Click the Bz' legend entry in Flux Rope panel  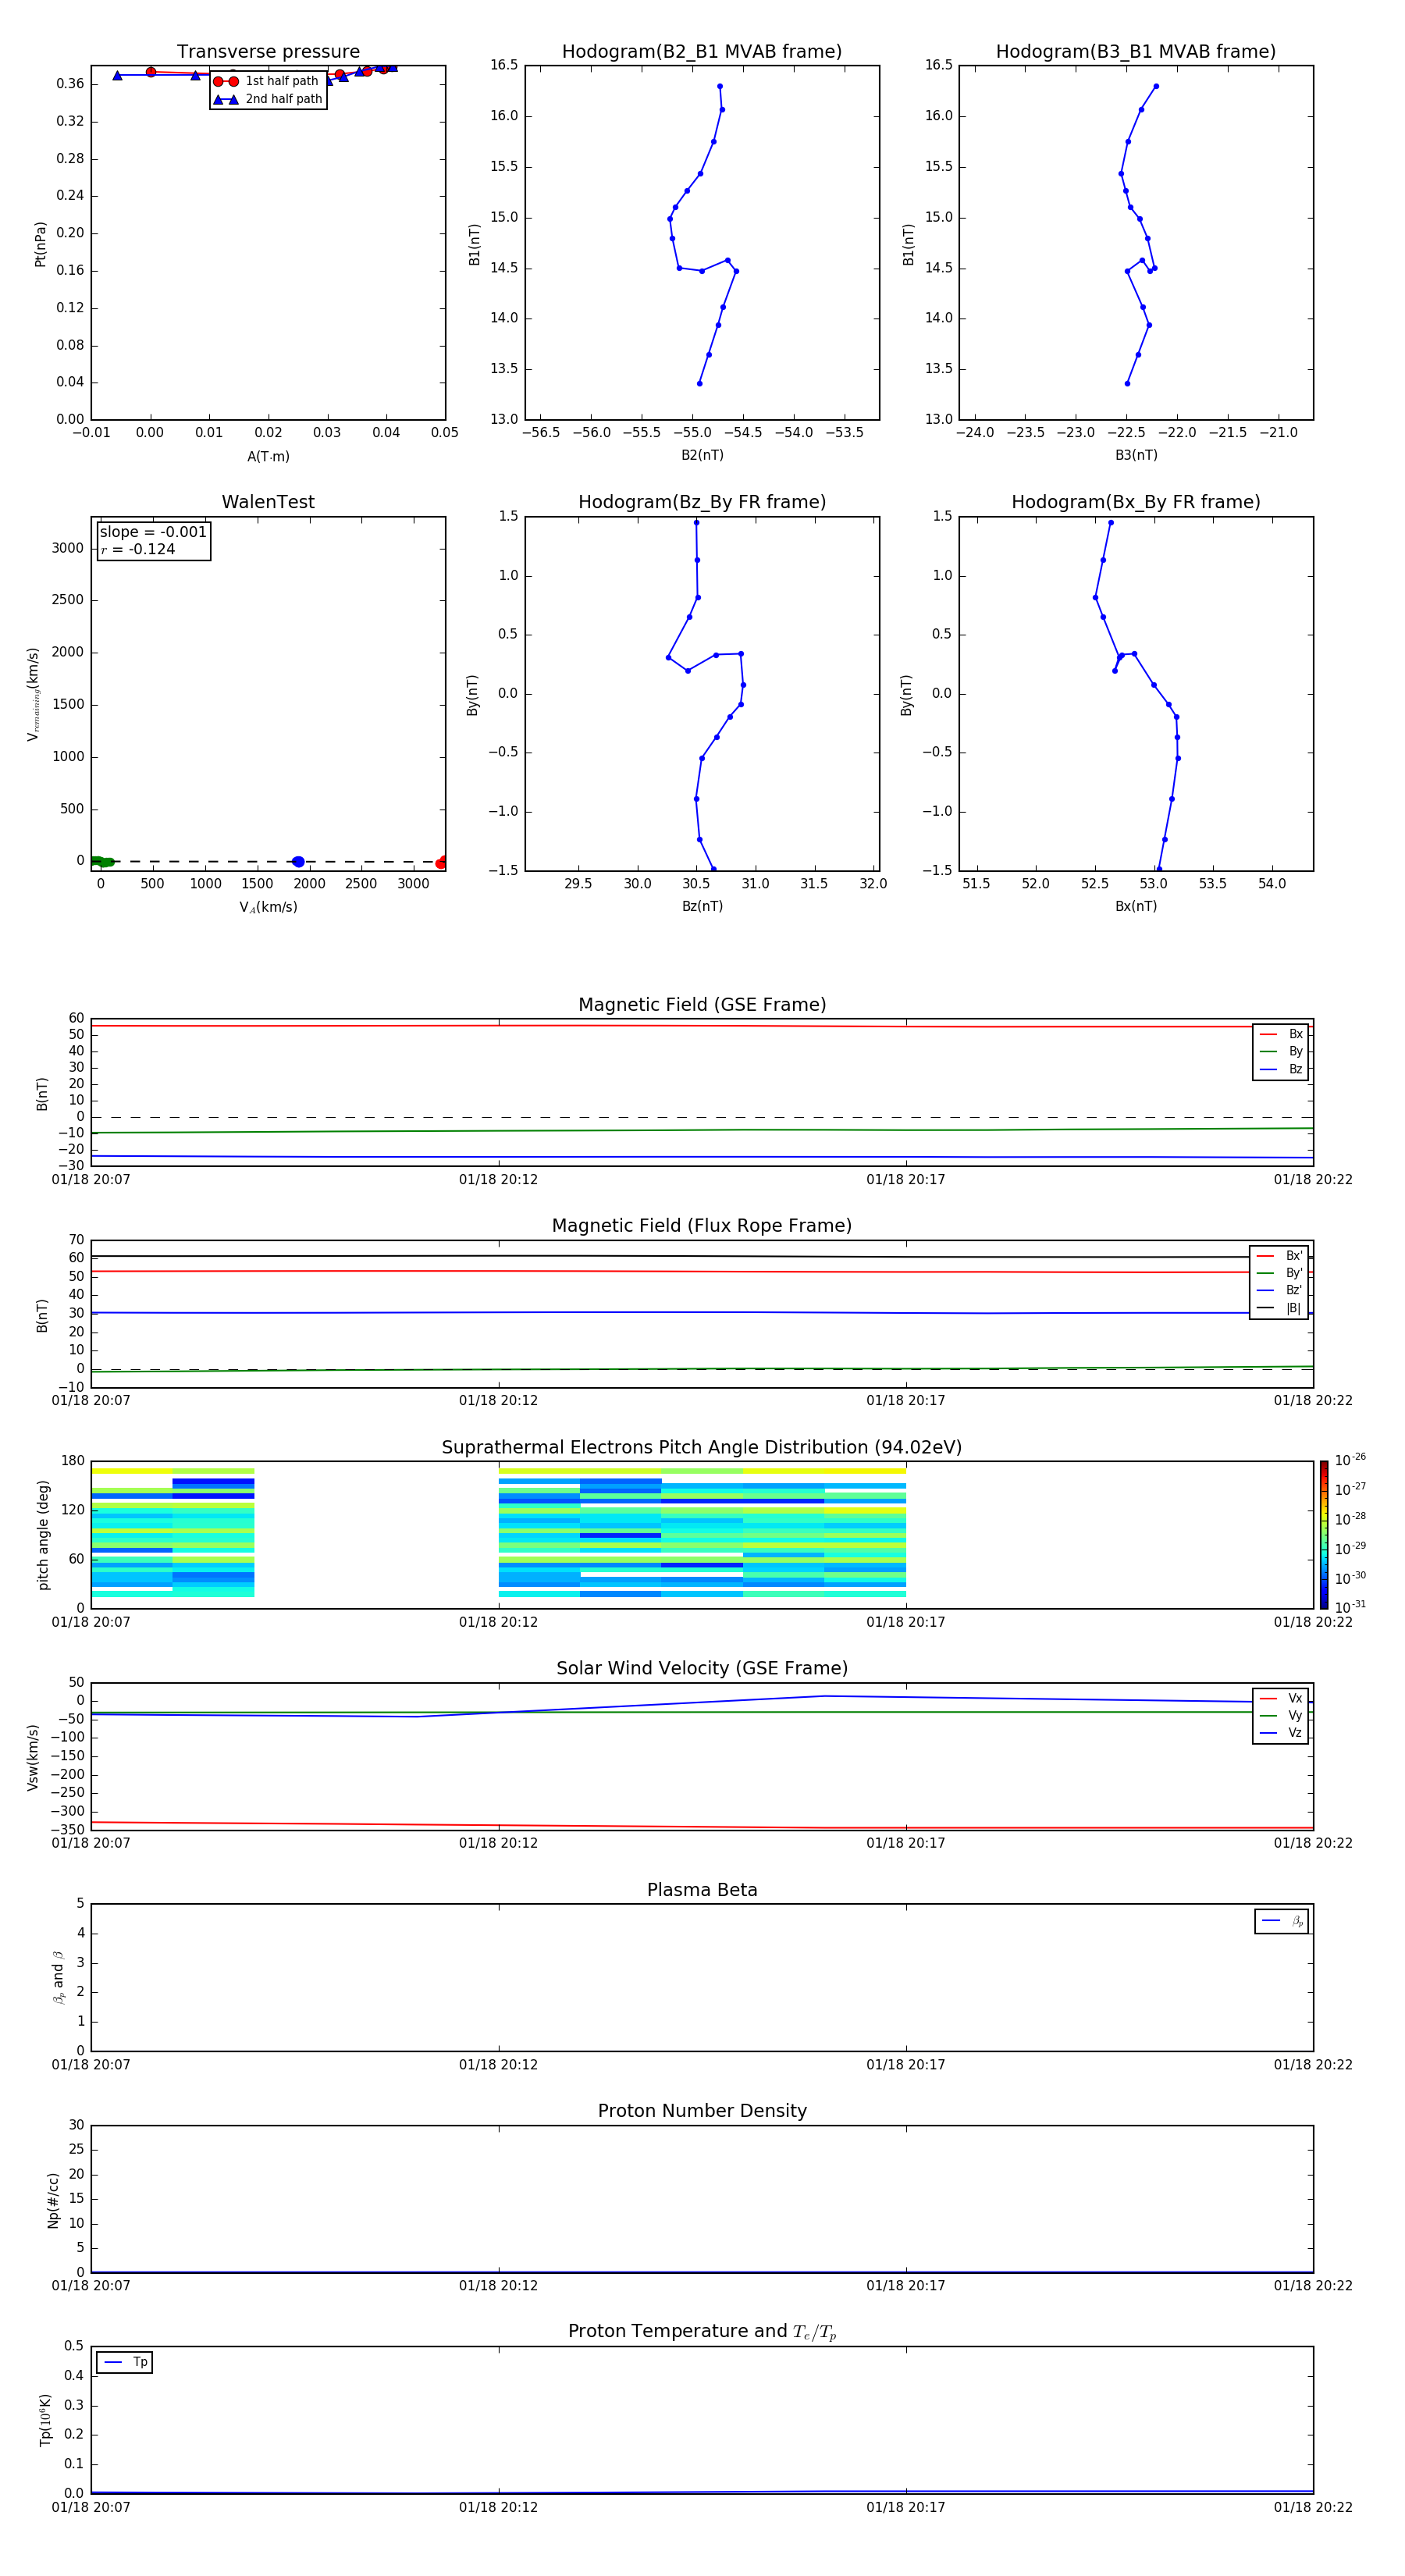[x=1279, y=1290]
